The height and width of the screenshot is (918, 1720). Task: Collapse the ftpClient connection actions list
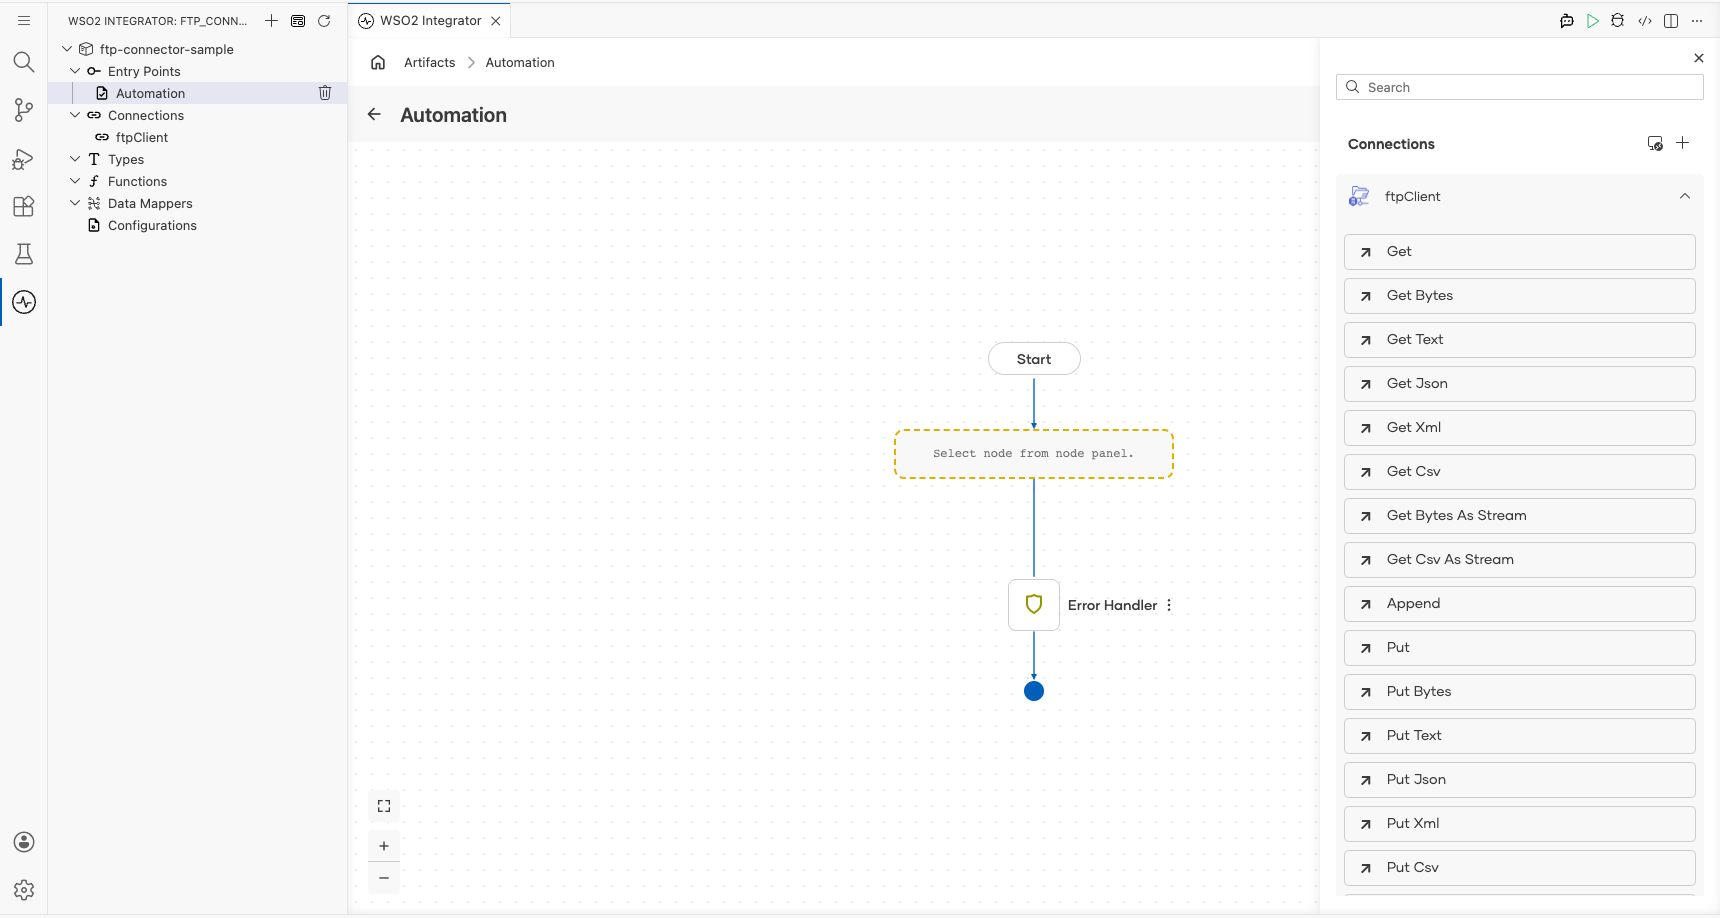point(1685,196)
